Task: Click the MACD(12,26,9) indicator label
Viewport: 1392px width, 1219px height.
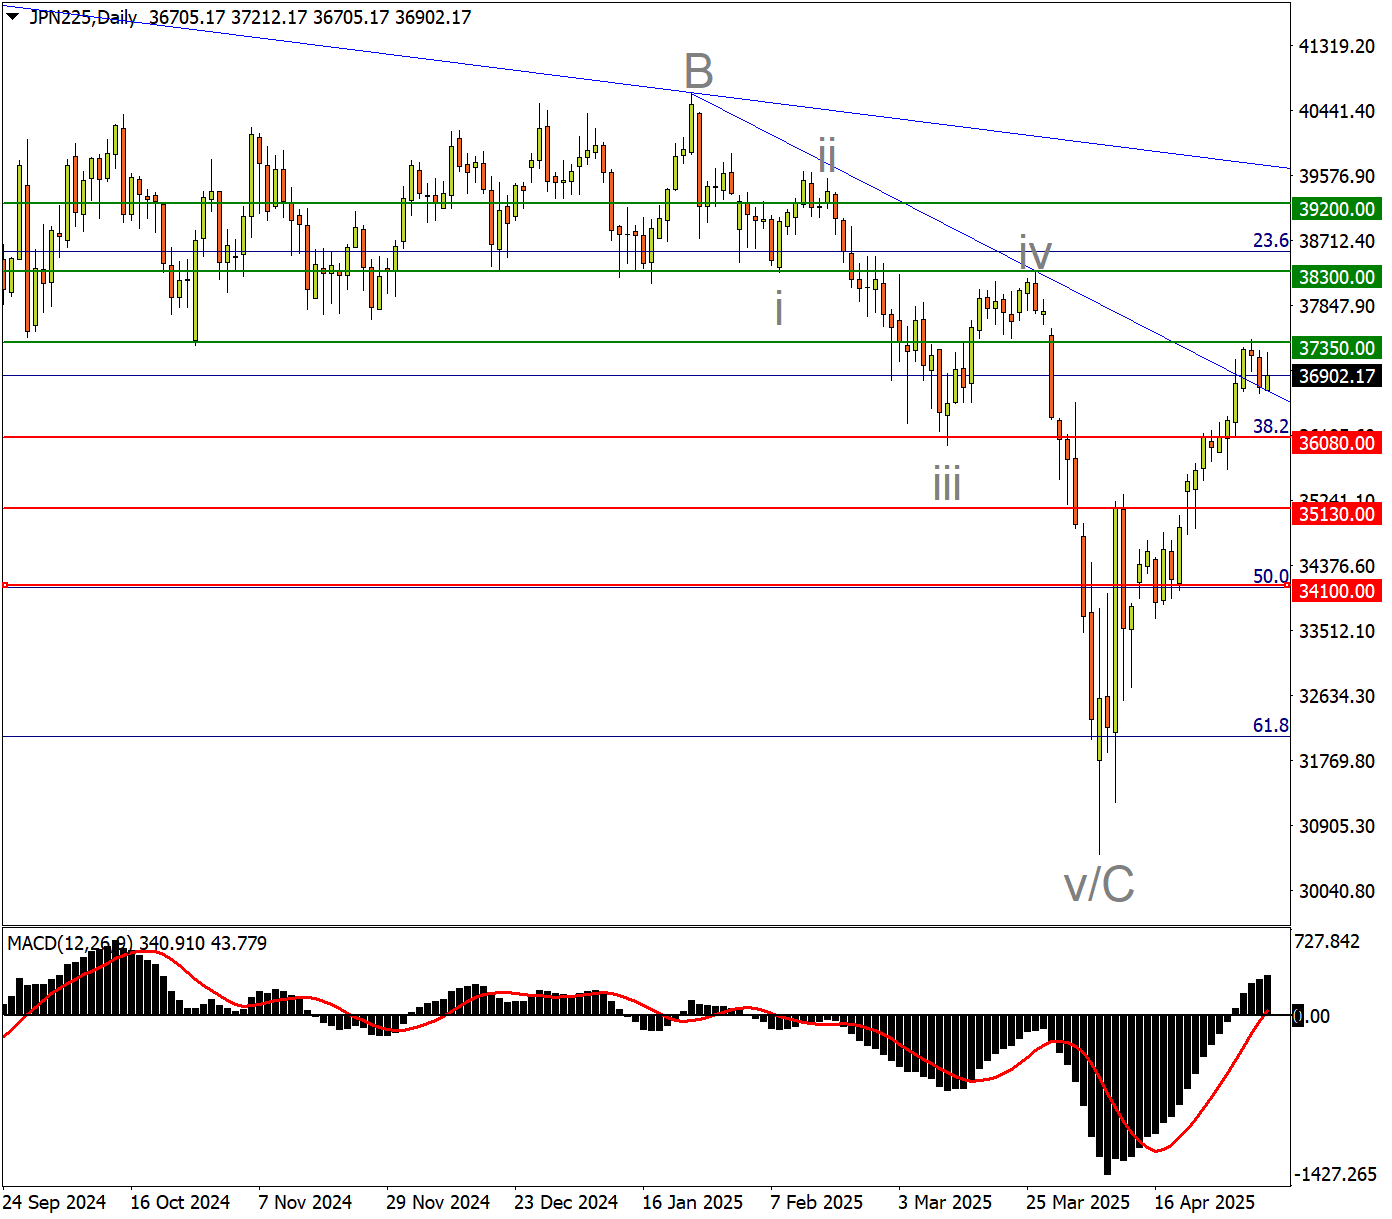Action: (70, 943)
